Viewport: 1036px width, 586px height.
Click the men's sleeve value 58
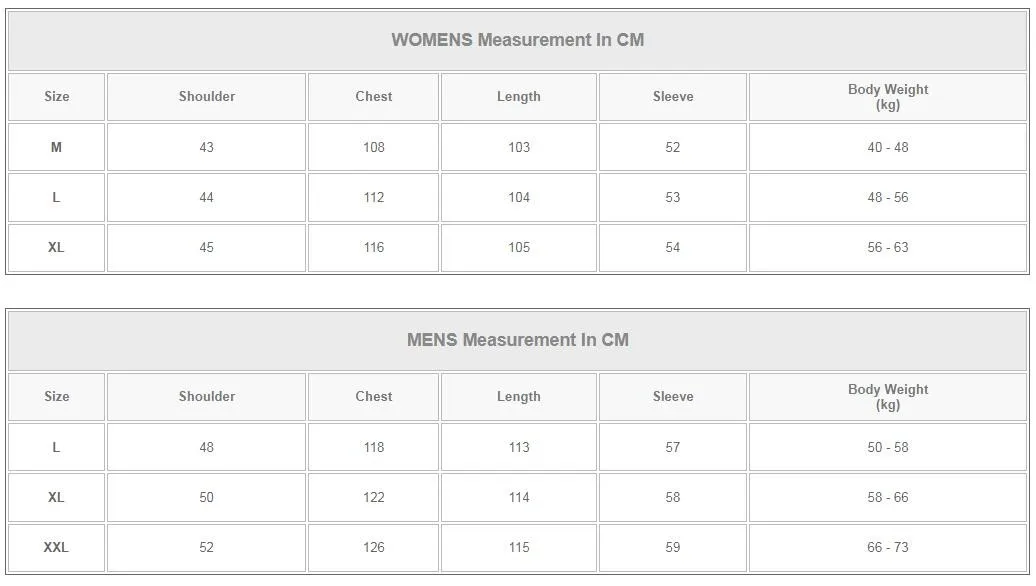pyautogui.click(x=672, y=497)
